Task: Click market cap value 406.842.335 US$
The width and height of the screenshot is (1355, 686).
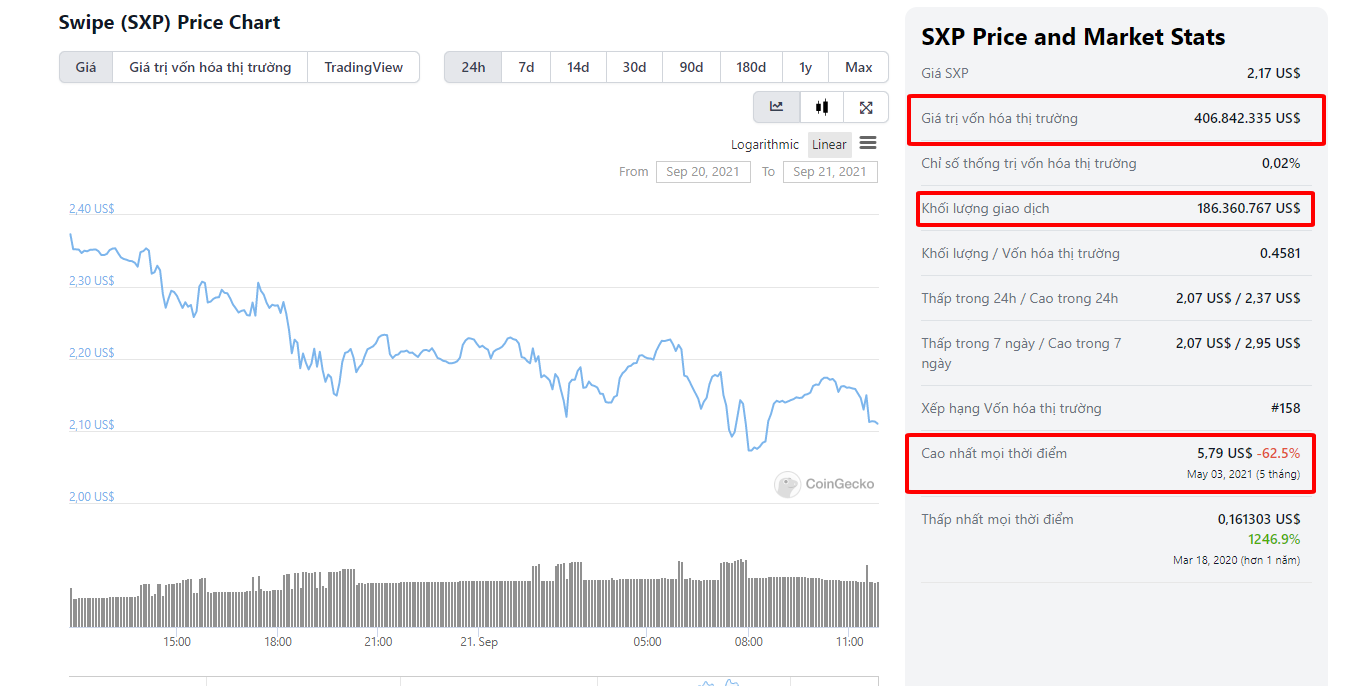Action: tap(1247, 118)
